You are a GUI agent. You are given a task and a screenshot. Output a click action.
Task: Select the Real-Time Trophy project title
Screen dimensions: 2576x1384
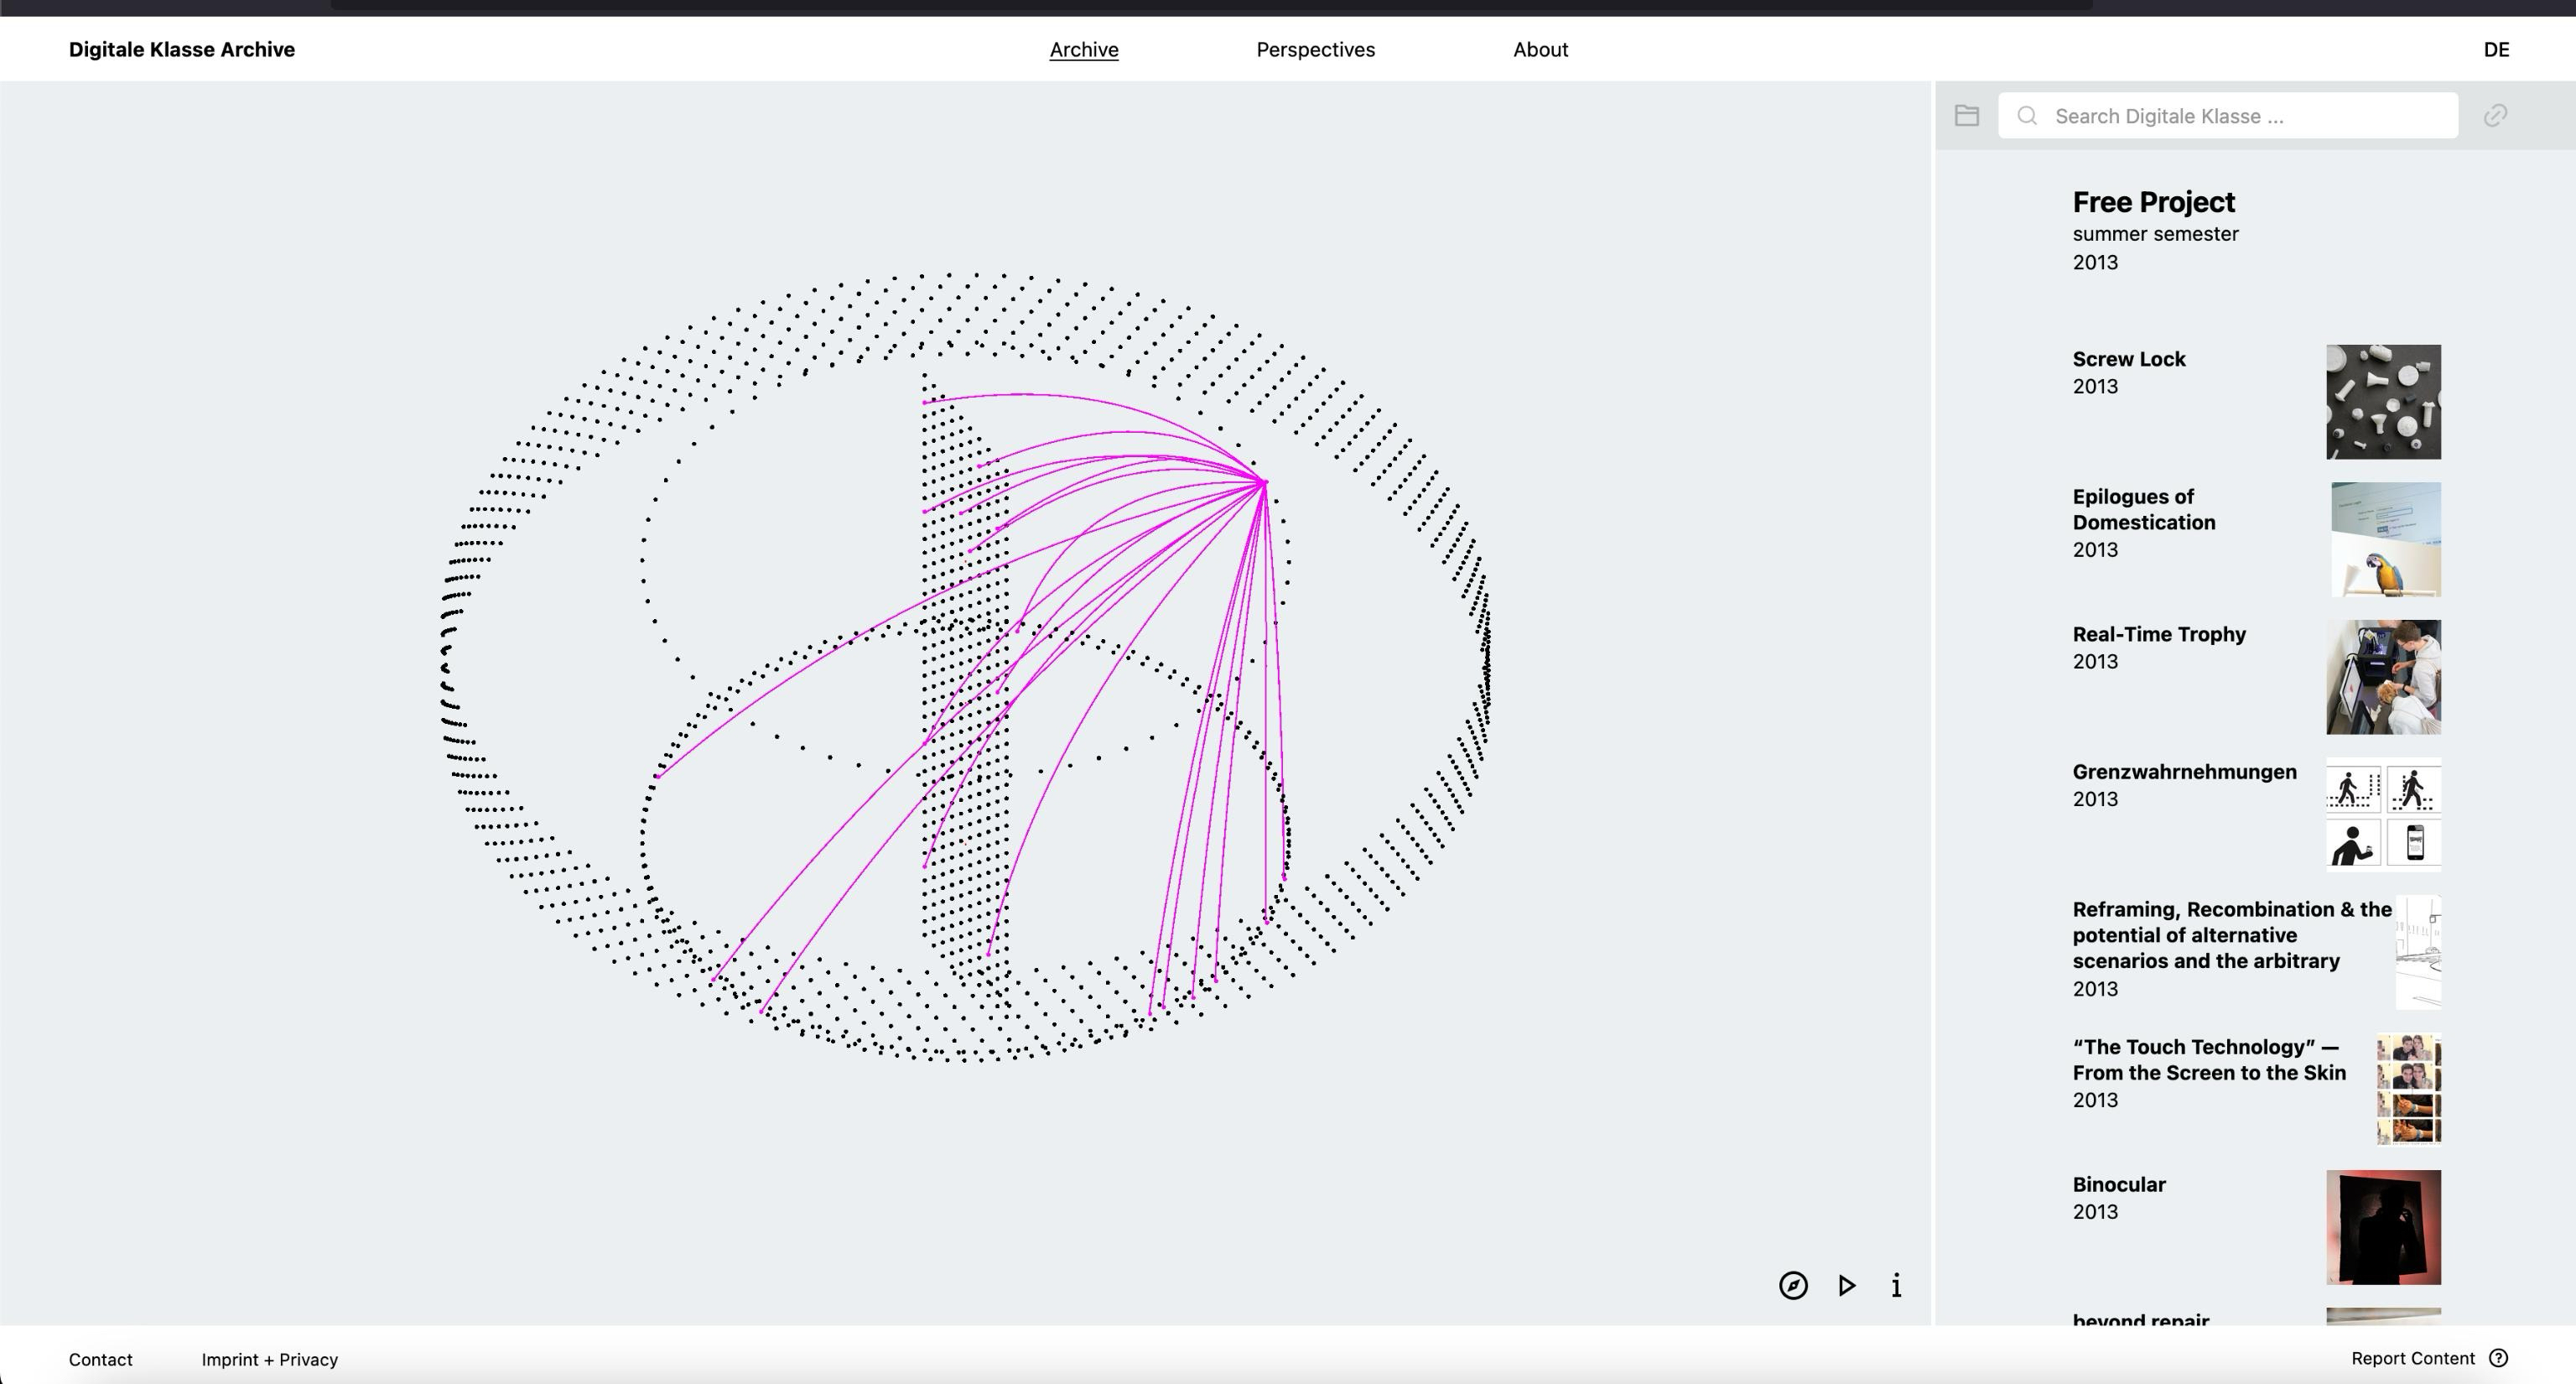pyautogui.click(x=2159, y=634)
